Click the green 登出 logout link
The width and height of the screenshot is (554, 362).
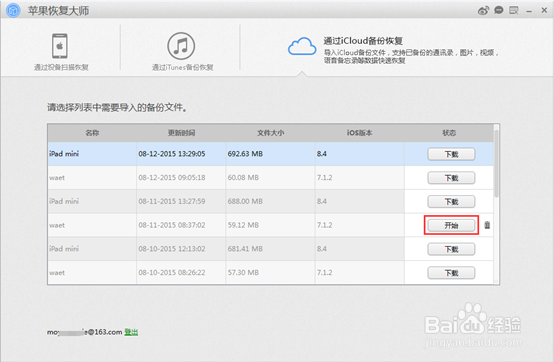(131, 332)
